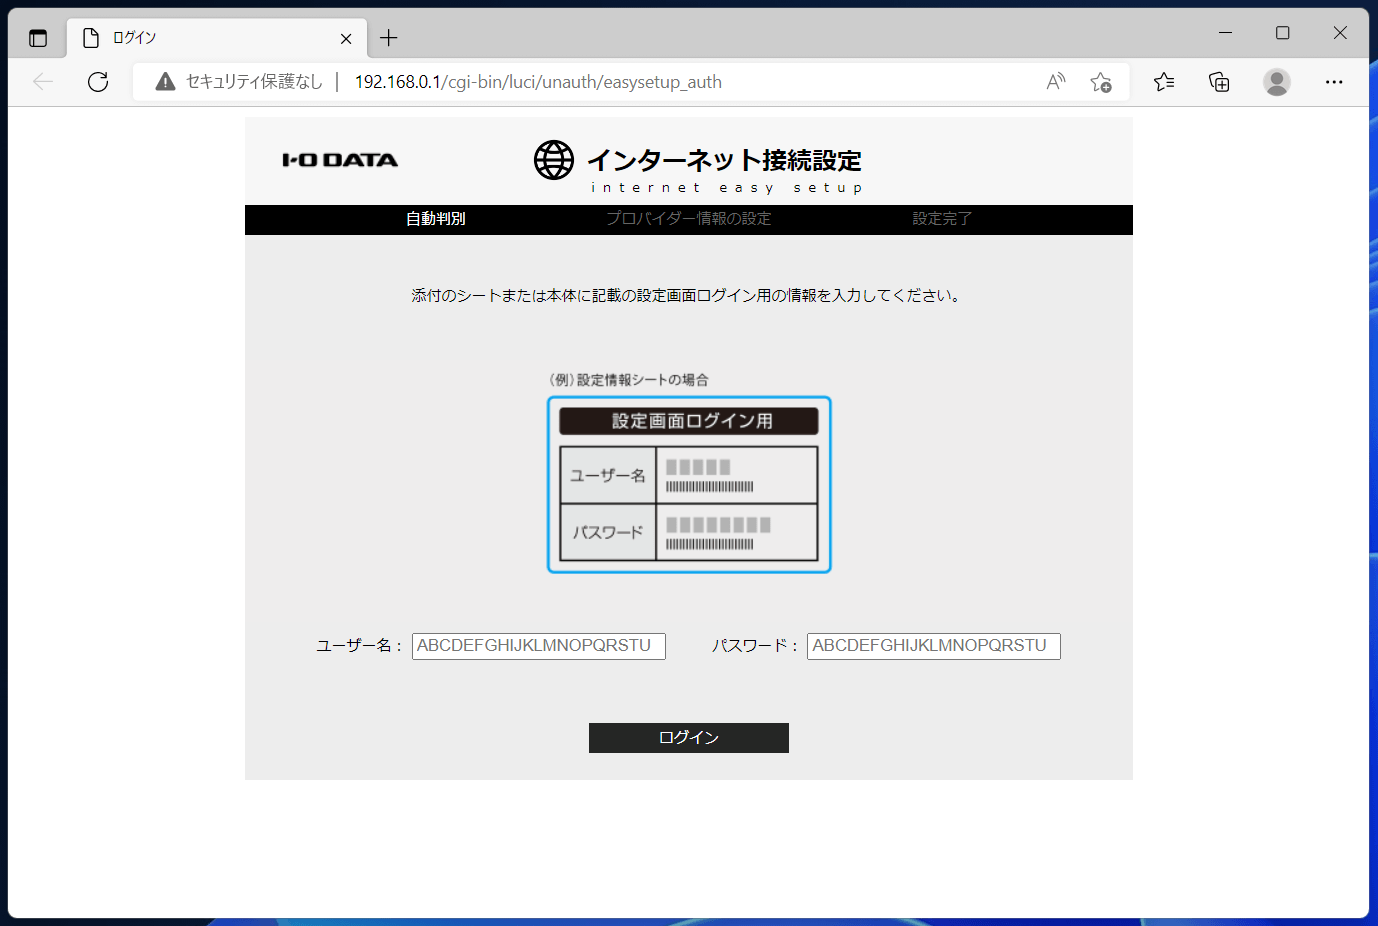This screenshot has height=926, width=1378.
Task: Open the Collections icon
Action: [1219, 82]
